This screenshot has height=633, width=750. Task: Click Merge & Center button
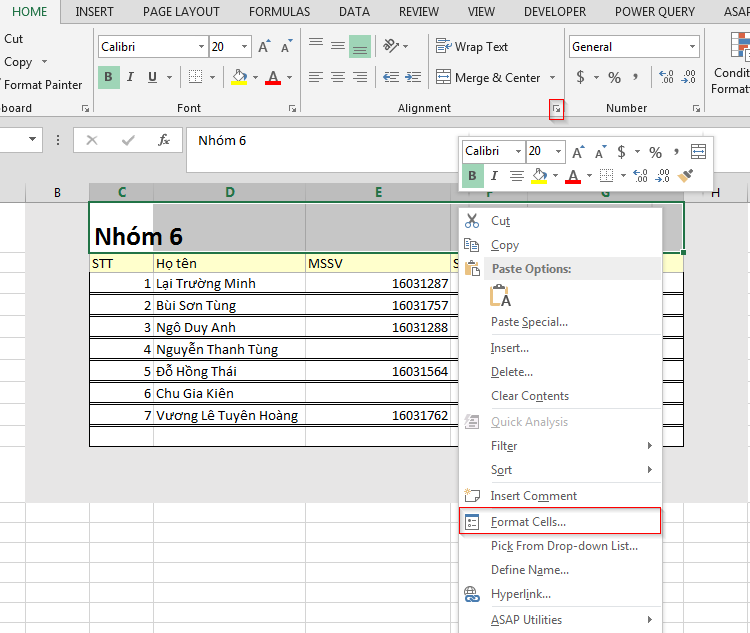(x=488, y=77)
